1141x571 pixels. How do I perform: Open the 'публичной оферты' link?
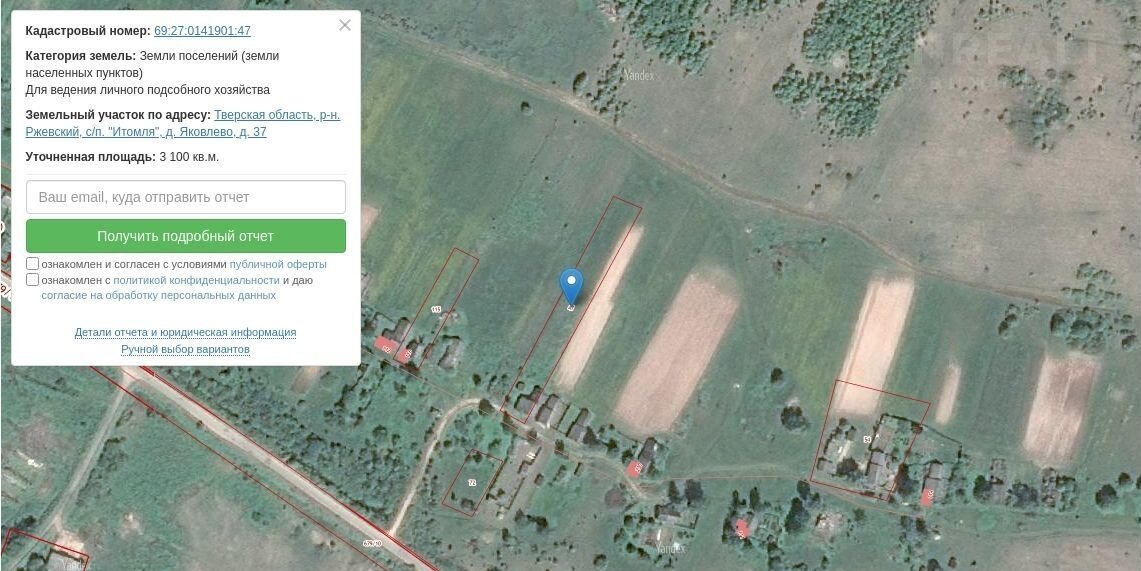tap(278, 264)
